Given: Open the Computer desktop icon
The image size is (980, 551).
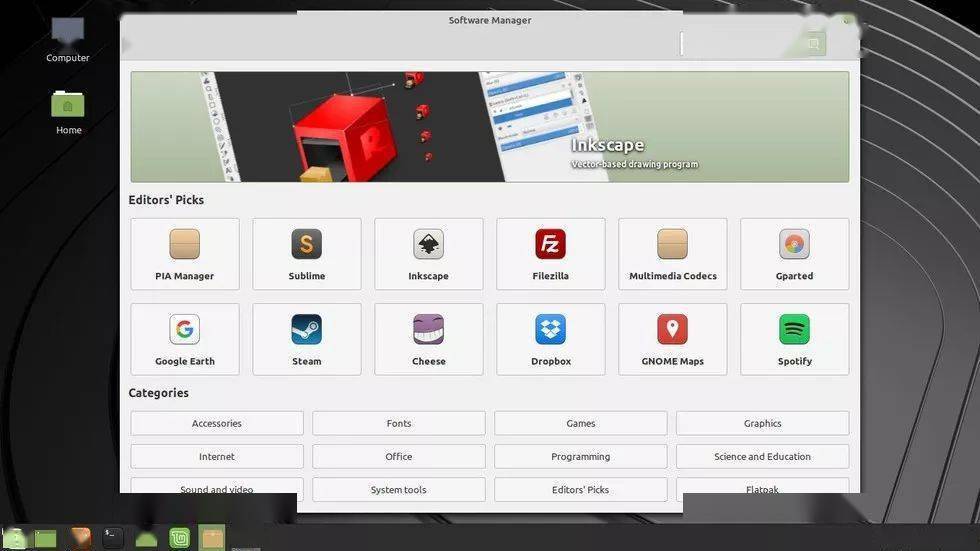Looking at the screenshot, I should click(68, 40).
